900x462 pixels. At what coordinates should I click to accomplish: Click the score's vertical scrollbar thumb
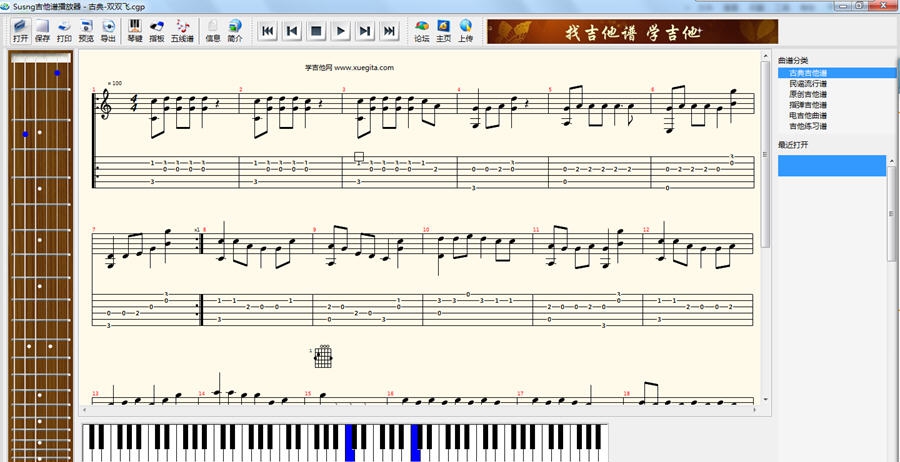[x=765, y=154]
